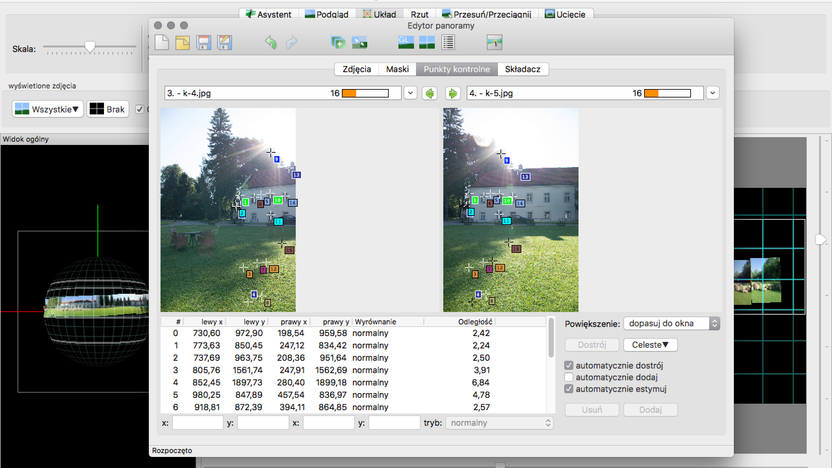
Task: Click the Brak button in background window
Action: pyautogui.click(x=108, y=109)
